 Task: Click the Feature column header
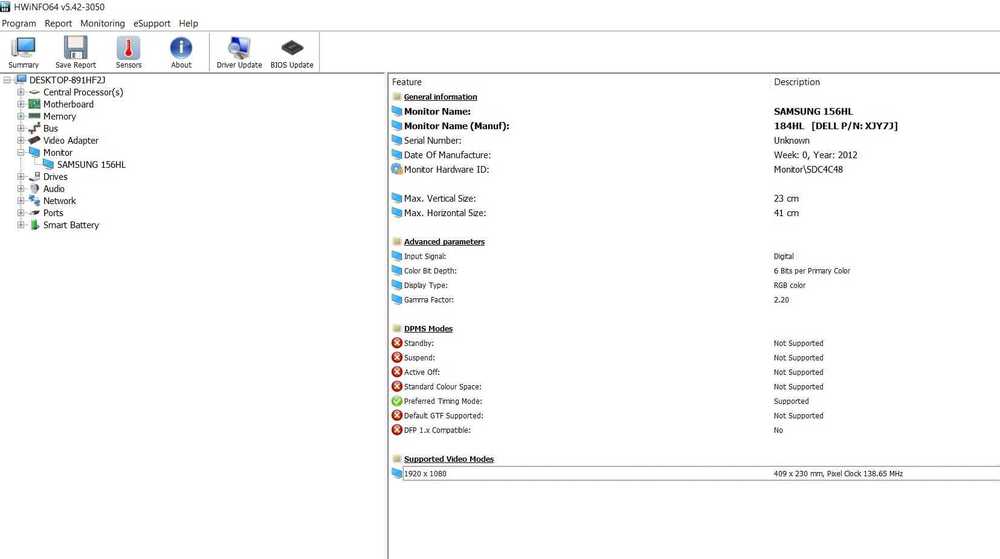pyautogui.click(x=407, y=82)
